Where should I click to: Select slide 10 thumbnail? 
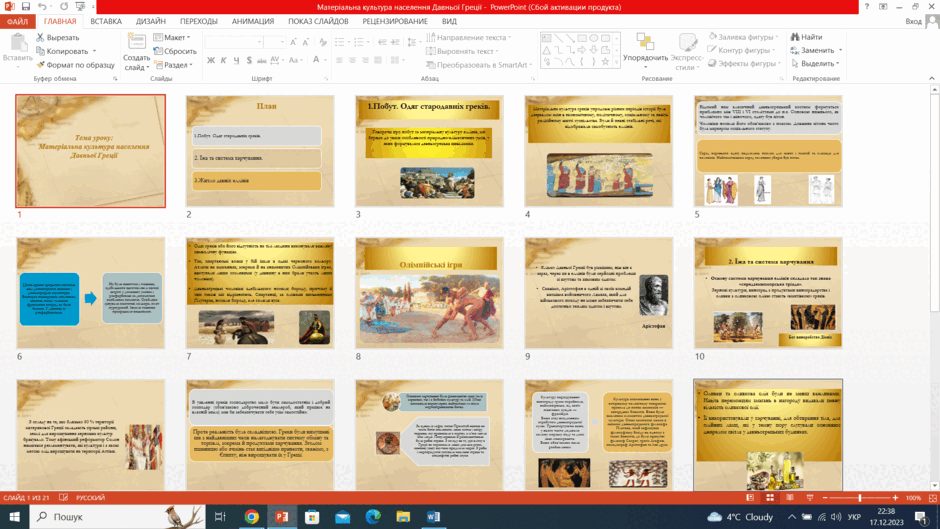click(x=768, y=293)
